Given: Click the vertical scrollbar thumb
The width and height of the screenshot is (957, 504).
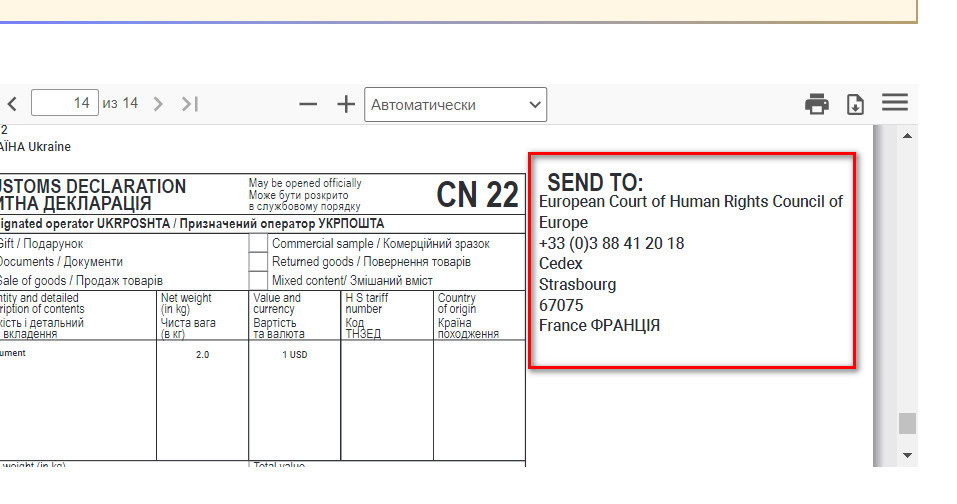Looking at the screenshot, I should tap(907, 423).
